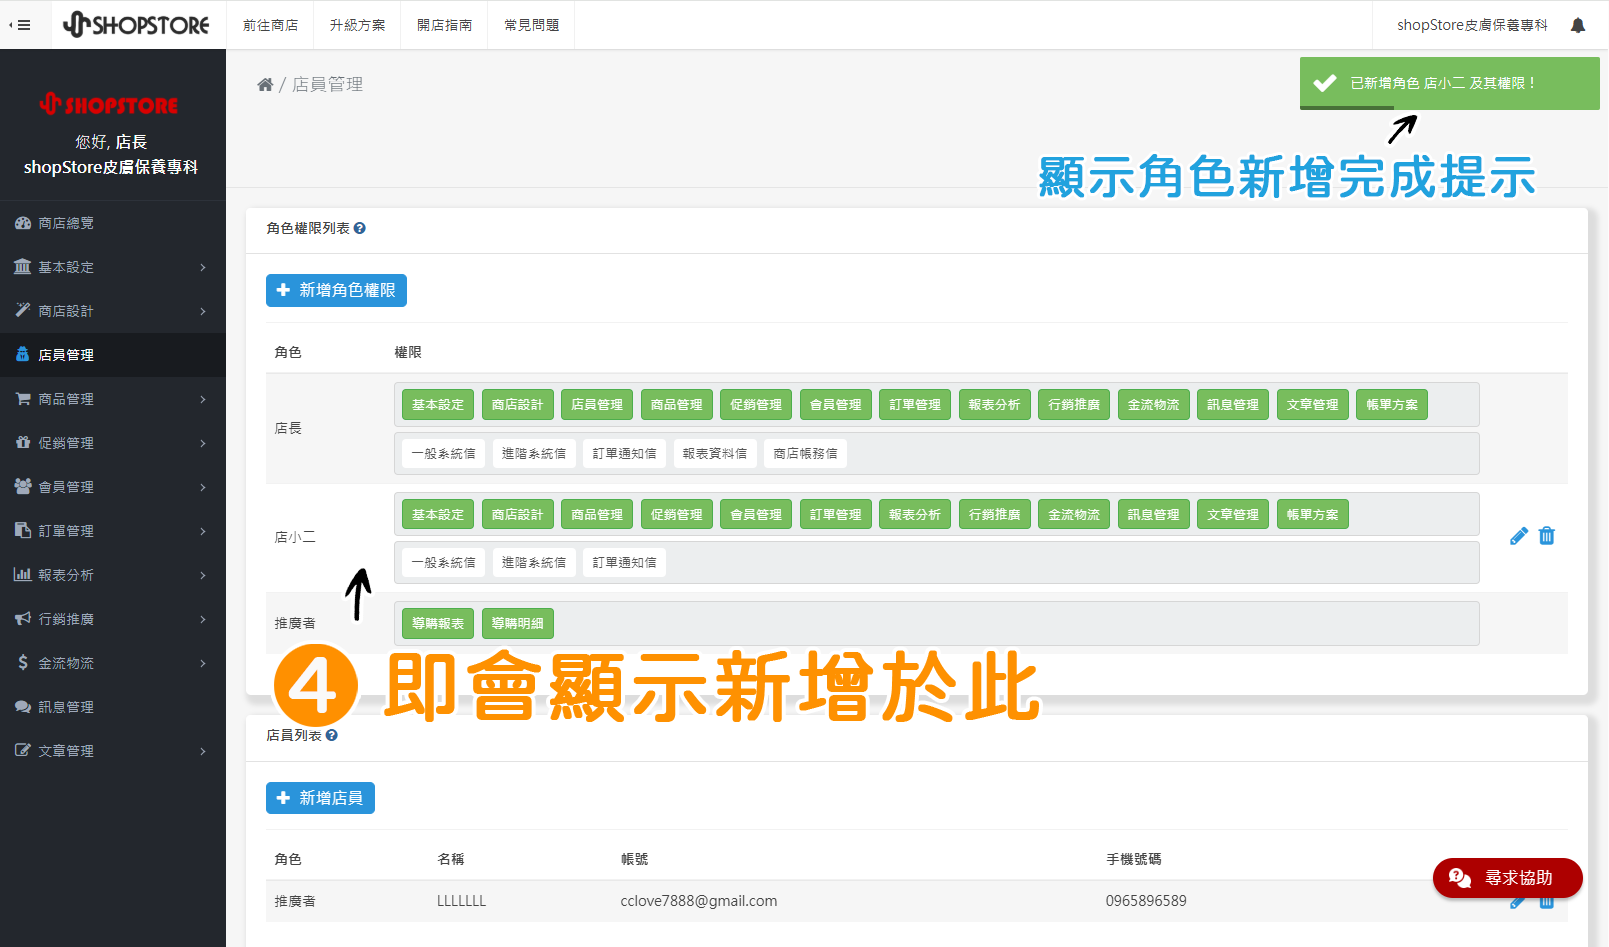Viewport: 1609px width, 947px height.
Task: Expand the 會員管理 sidebar menu
Action: (x=113, y=487)
